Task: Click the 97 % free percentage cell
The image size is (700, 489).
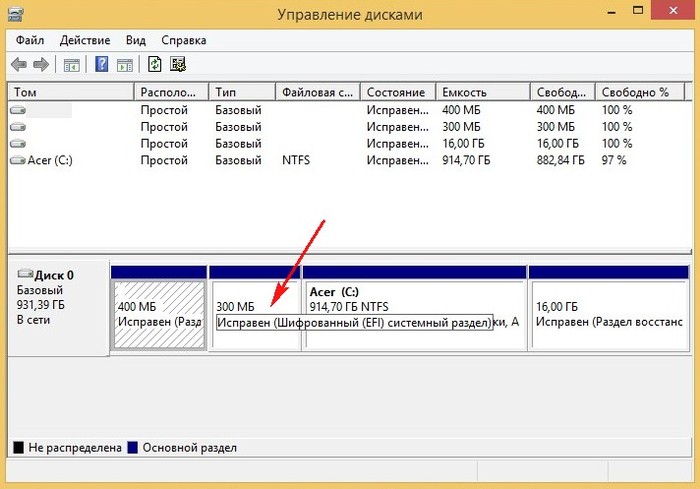Action: (x=614, y=160)
